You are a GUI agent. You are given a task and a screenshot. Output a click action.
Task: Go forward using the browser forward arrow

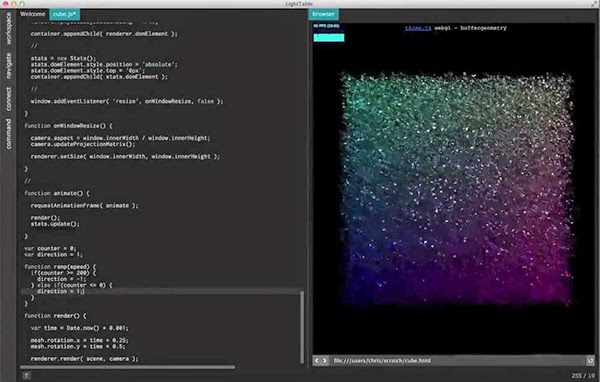[x=324, y=361]
